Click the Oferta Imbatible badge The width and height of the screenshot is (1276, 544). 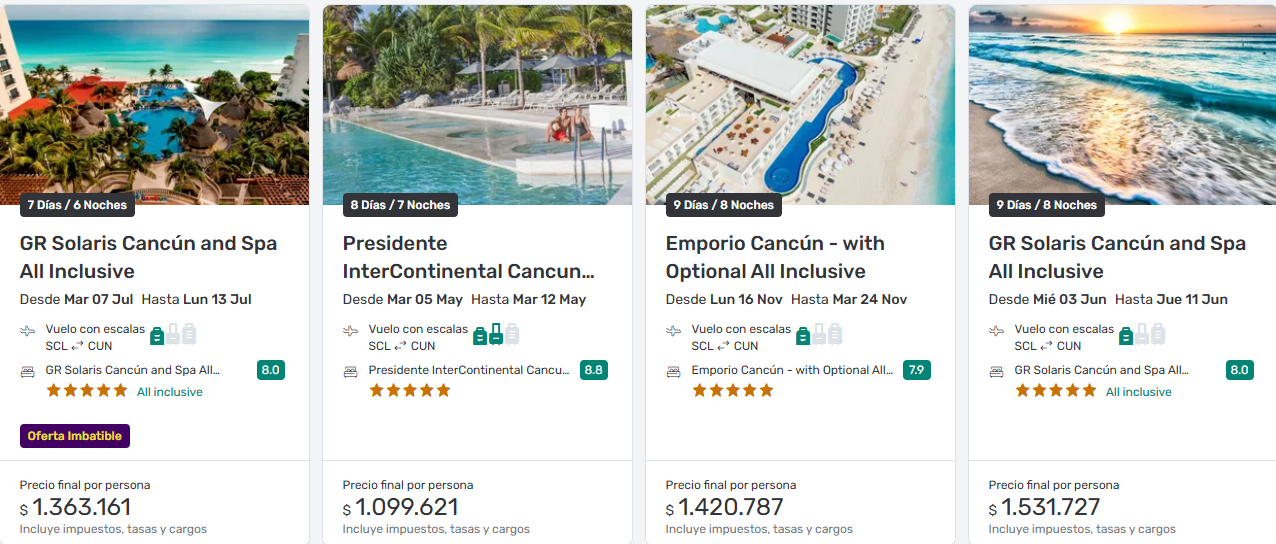point(75,436)
